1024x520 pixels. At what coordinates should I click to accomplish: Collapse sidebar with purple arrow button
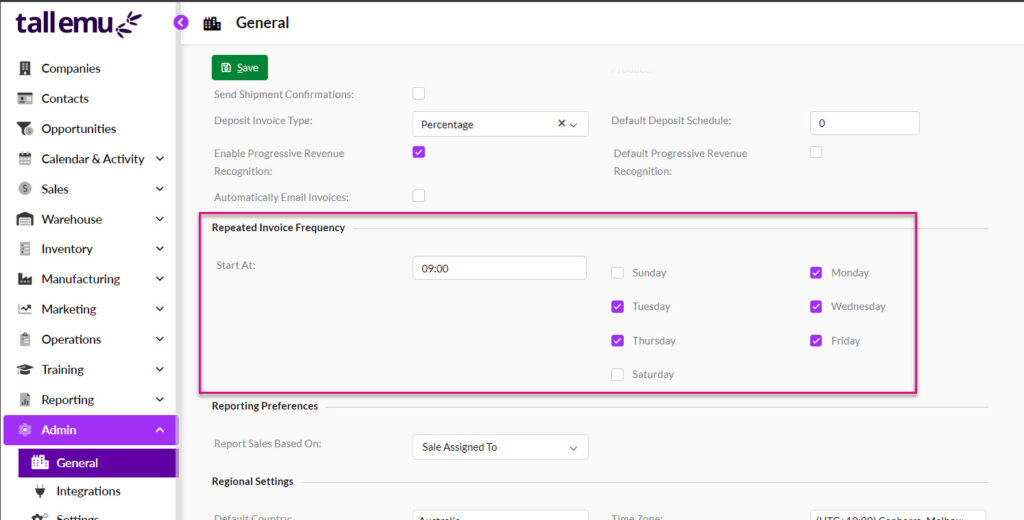pyautogui.click(x=181, y=23)
